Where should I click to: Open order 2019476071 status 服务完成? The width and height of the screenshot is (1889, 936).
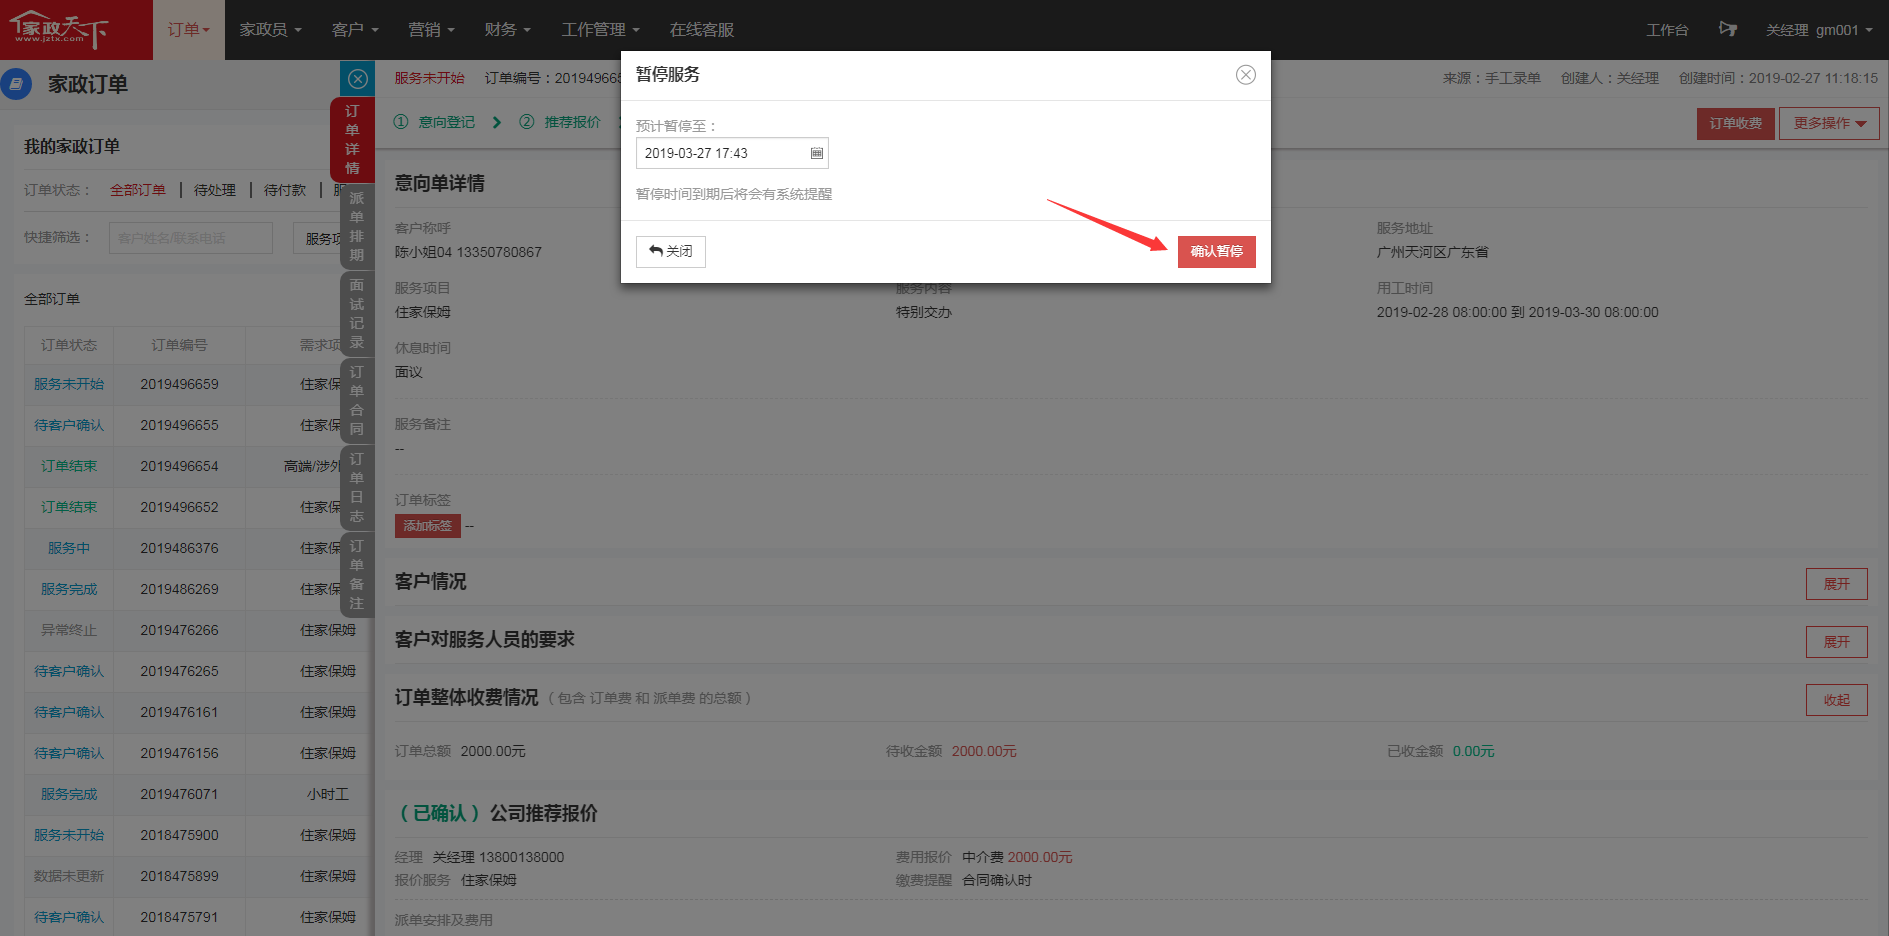tap(69, 794)
